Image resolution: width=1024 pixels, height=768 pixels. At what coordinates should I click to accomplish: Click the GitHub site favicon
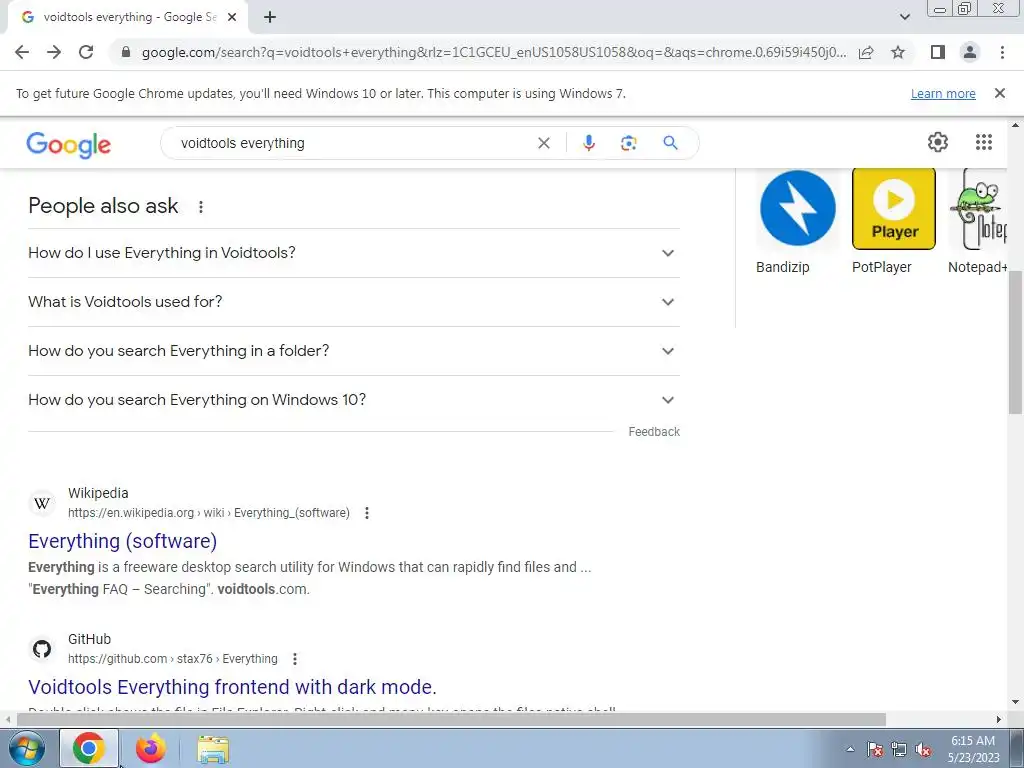[x=42, y=649]
